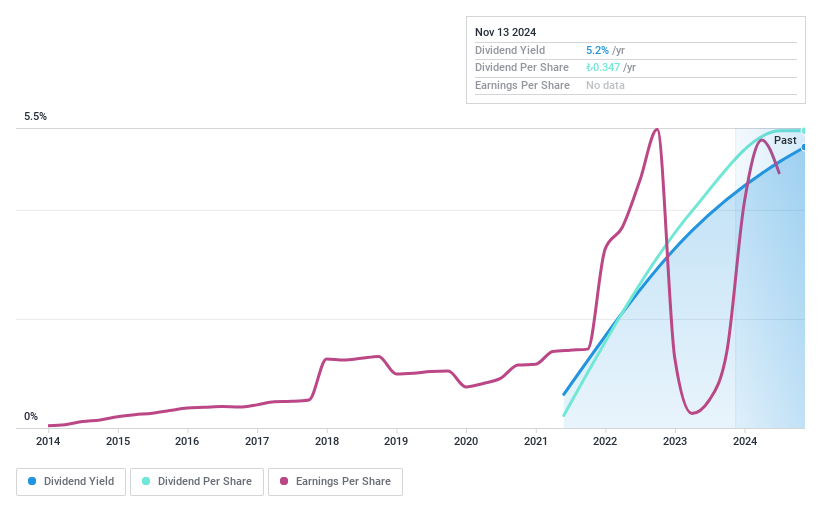This screenshot has height=508, width=821.
Task: Click the Nov 13 2024 tooltip date
Action: tap(506, 32)
